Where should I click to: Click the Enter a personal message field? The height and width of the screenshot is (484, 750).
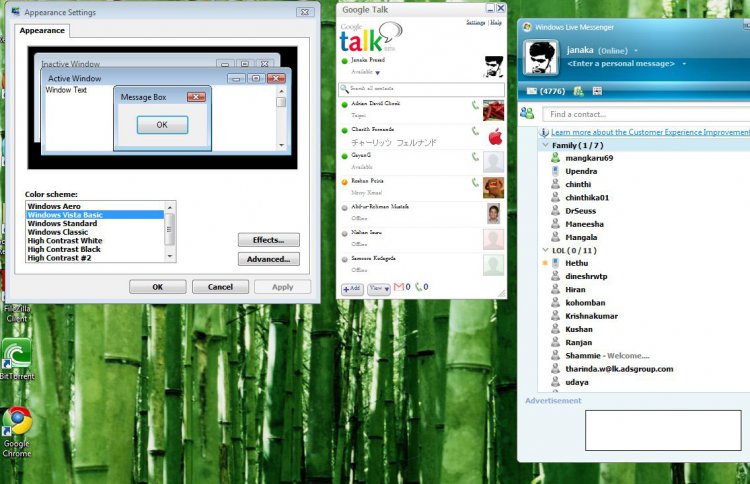[x=621, y=64]
